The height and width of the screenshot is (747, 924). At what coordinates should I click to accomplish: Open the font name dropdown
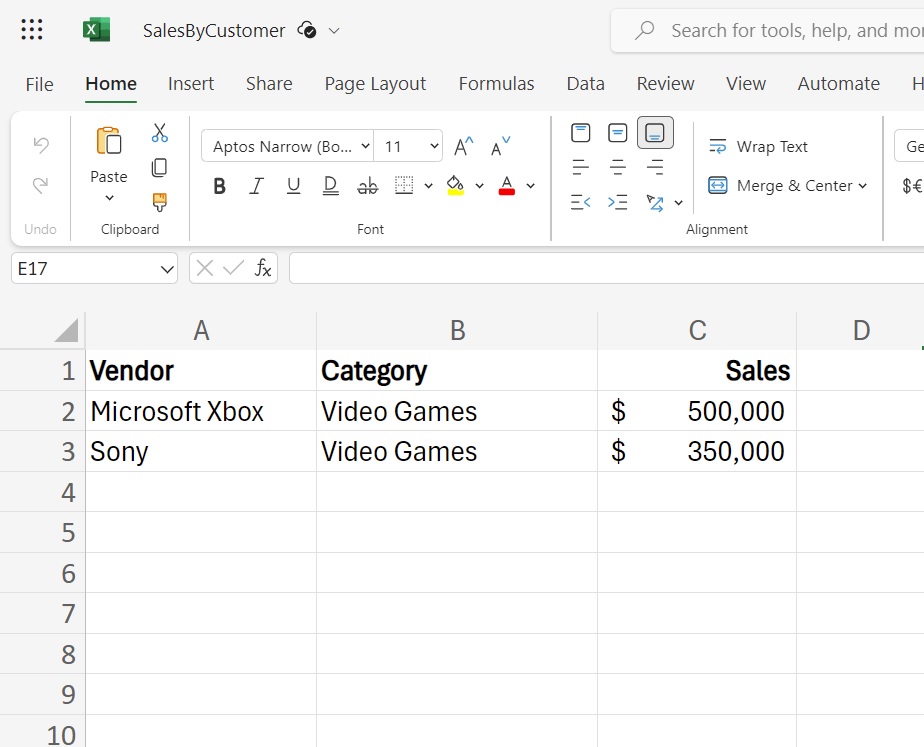pyautogui.click(x=363, y=145)
